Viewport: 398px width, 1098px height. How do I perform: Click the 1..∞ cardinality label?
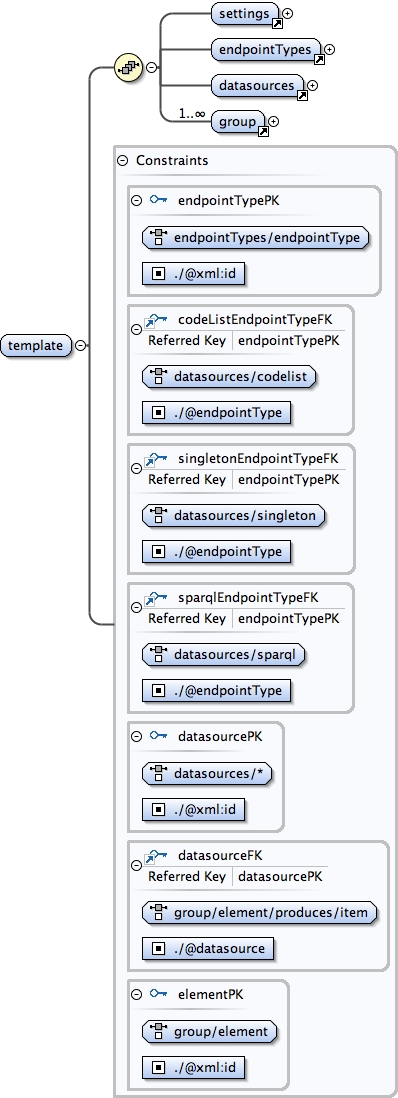coord(191,113)
